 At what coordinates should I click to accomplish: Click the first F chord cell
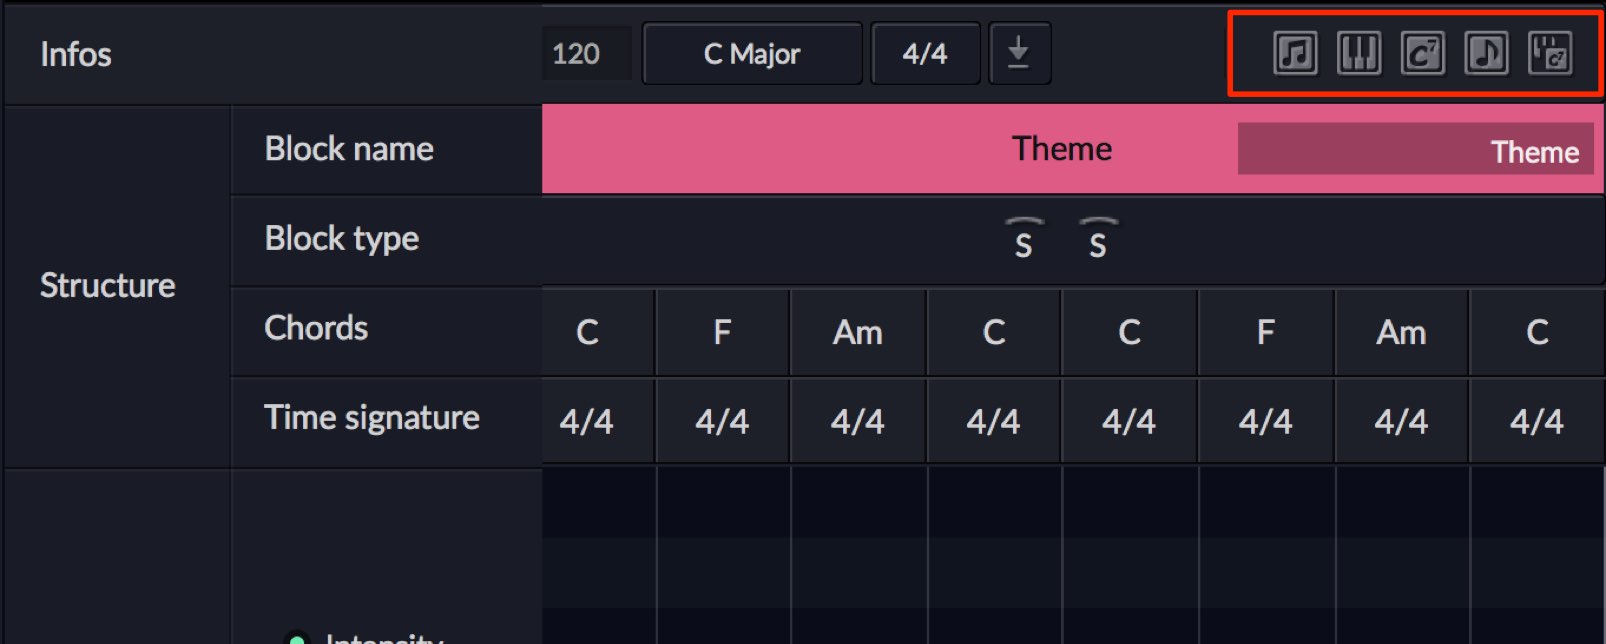coord(722,332)
